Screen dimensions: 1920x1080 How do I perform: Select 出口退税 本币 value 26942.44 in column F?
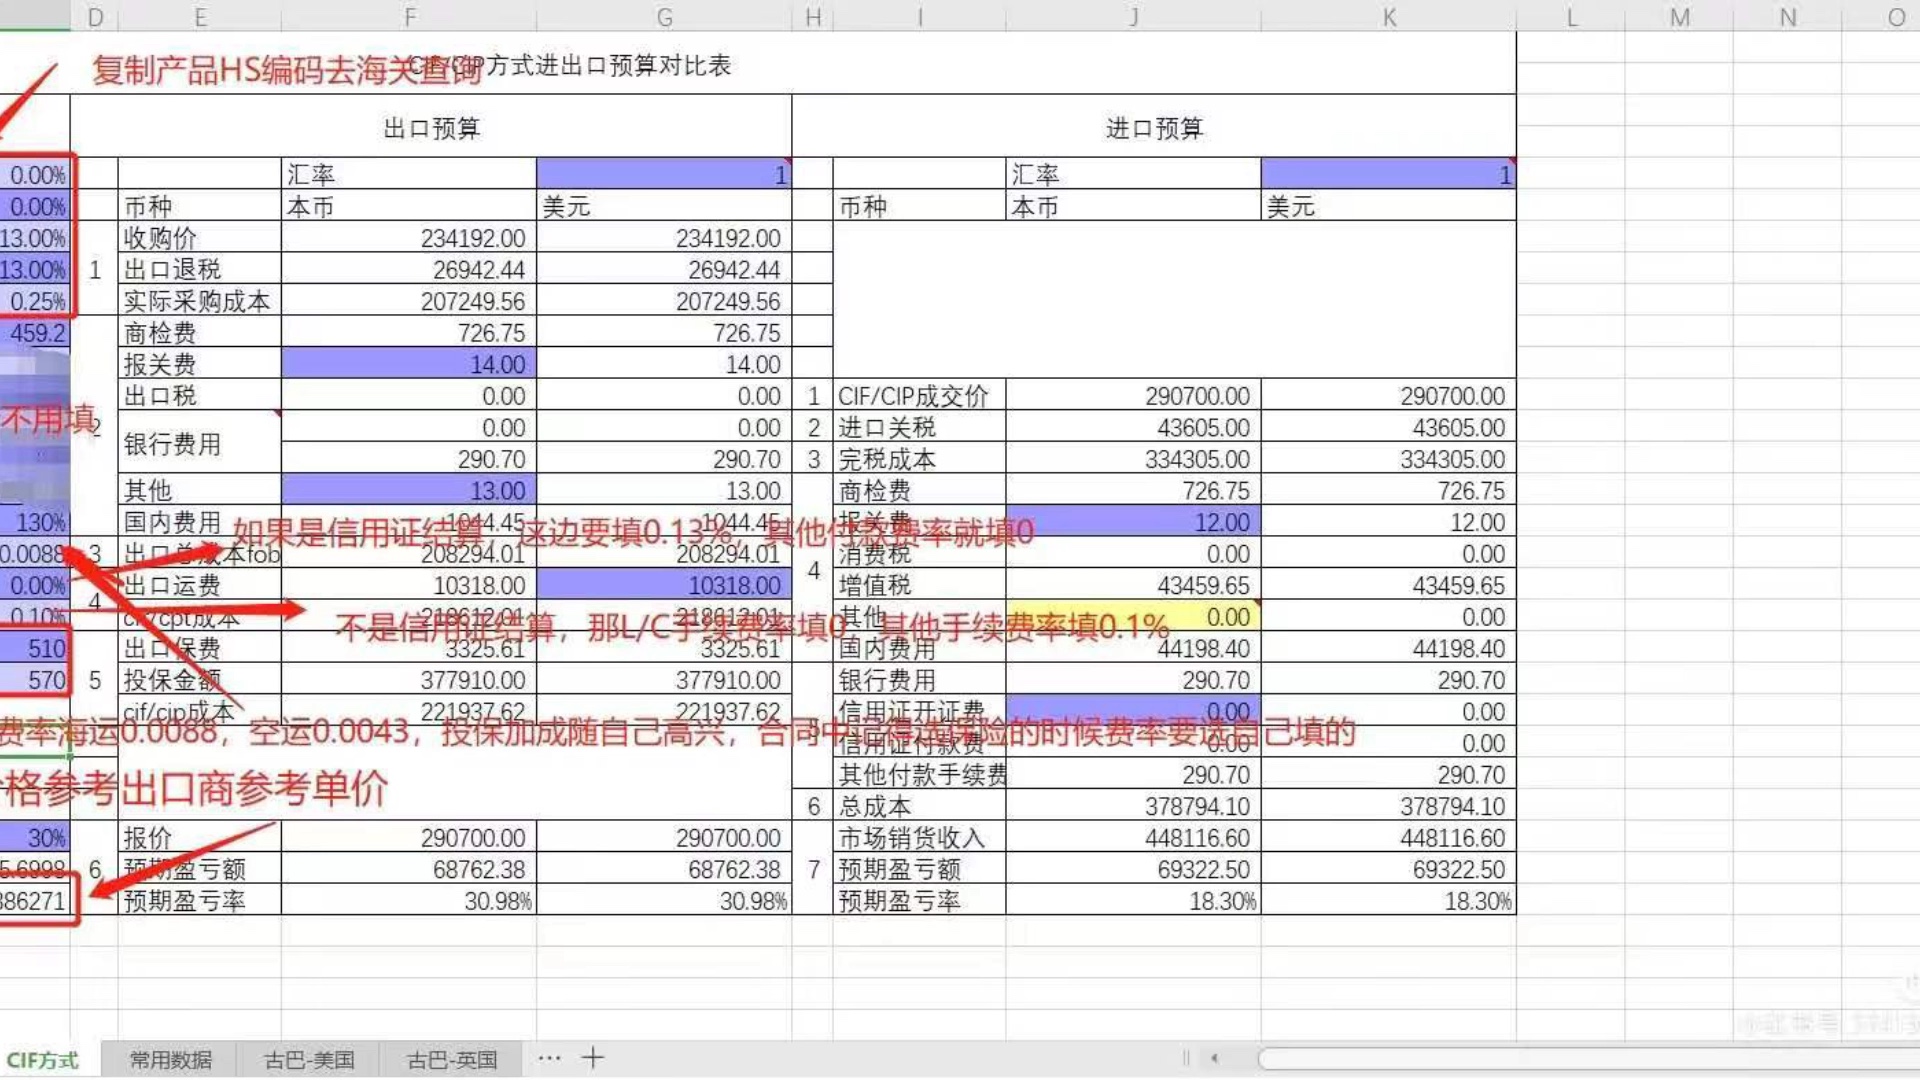(x=409, y=269)
